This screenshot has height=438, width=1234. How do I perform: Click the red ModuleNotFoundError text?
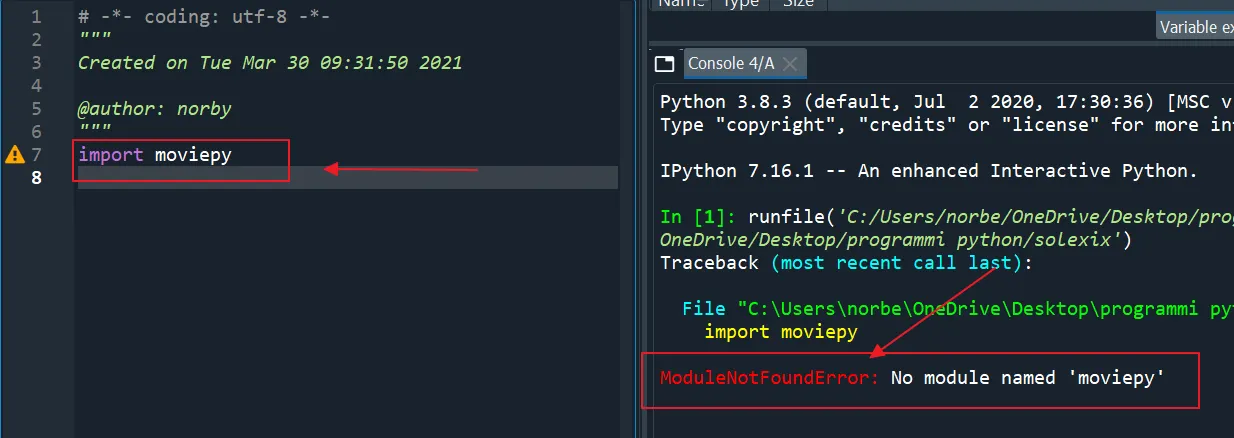[x=770, y=378]
